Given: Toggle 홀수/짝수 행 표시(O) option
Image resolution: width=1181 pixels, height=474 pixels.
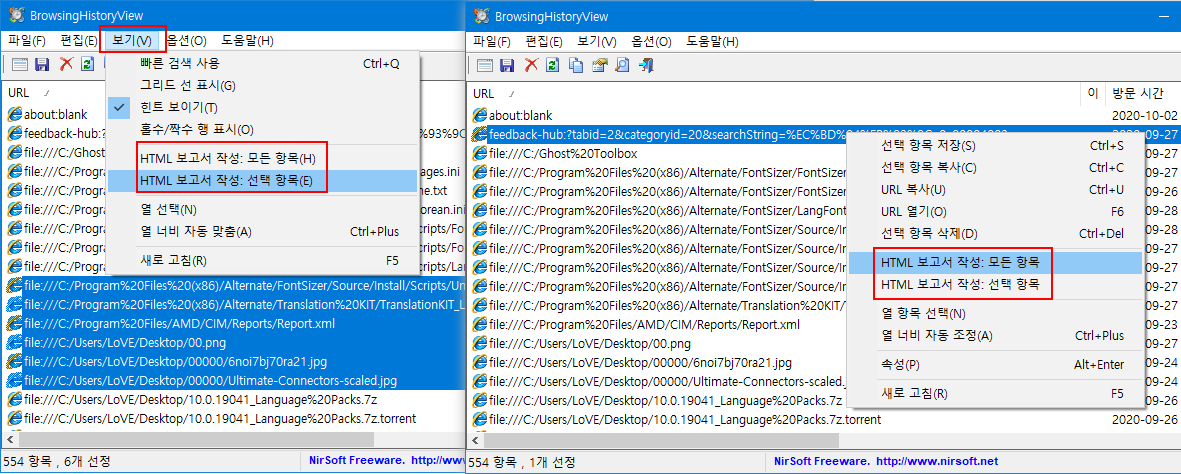Looking at the screenshot, I should coord(261,130).
